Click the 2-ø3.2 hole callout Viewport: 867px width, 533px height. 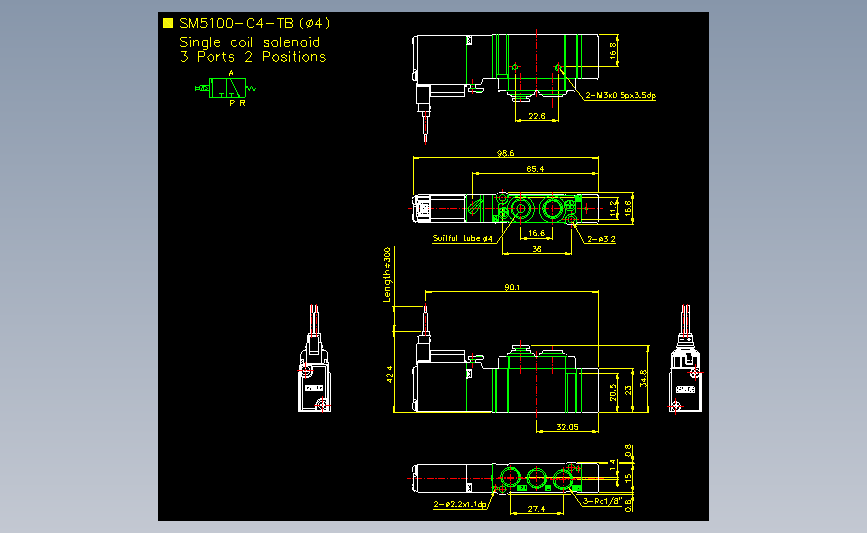pos(601,239)
